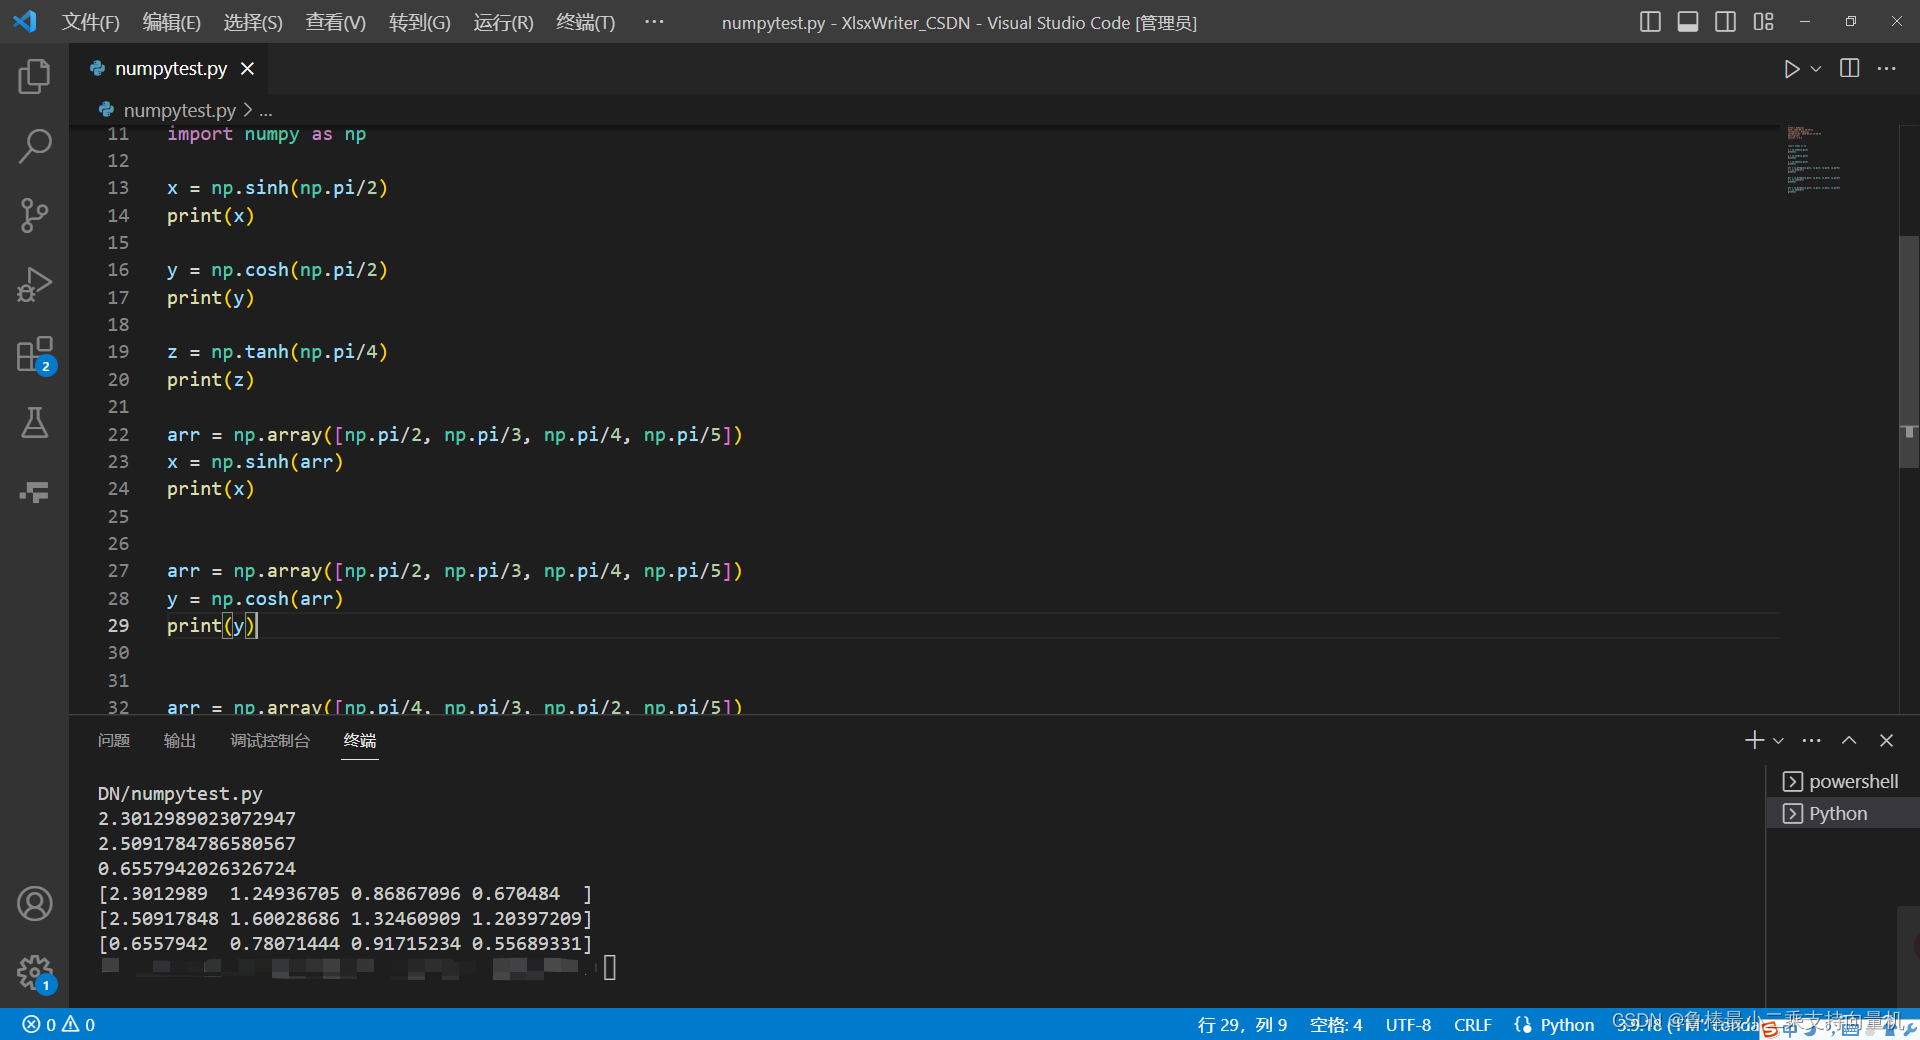Split the editor to the right
Screen dimensions: 1920x1040
(1850, 68)
